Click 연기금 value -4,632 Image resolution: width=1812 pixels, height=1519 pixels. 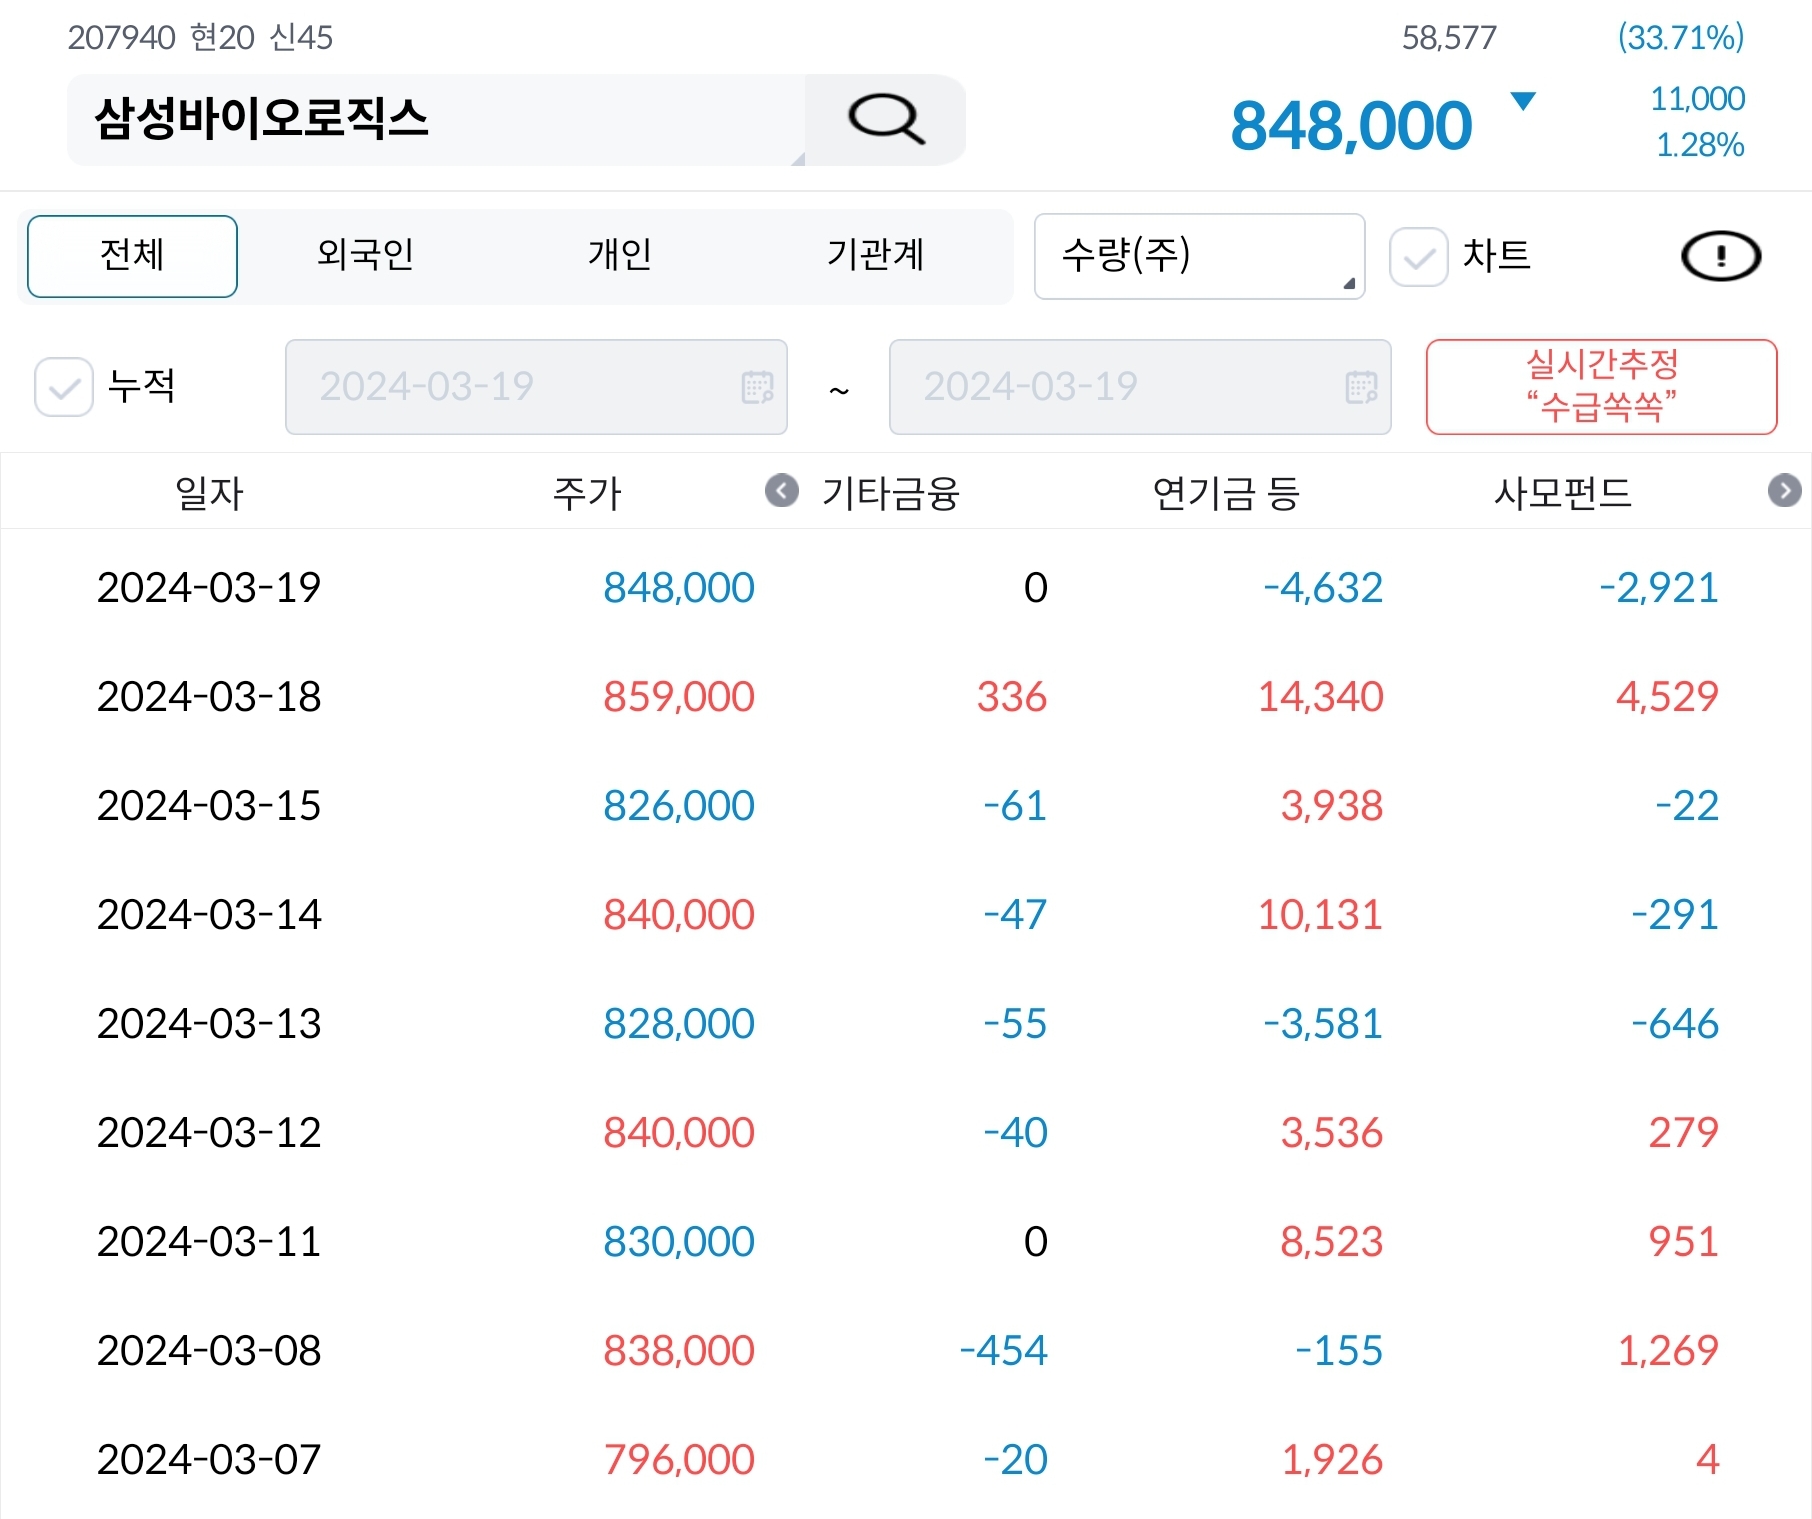pos(1323,587)
